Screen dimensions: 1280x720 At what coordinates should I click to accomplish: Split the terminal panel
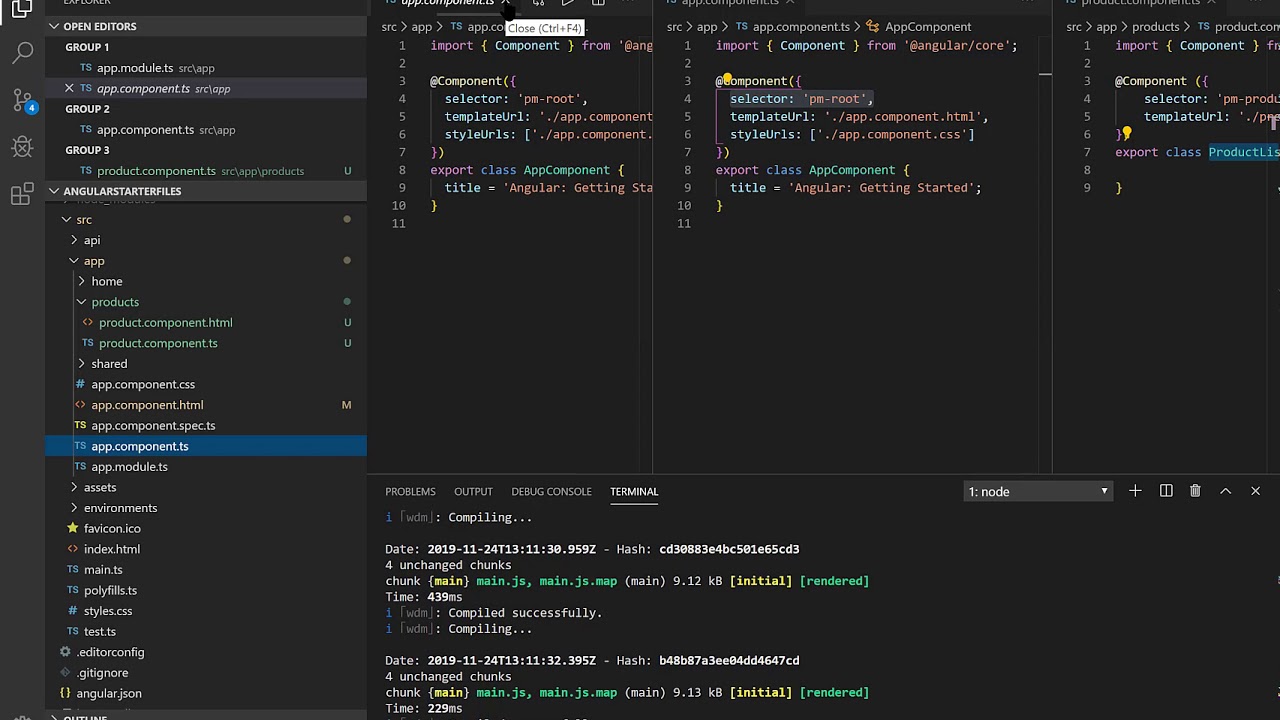tap(1166, 491)
